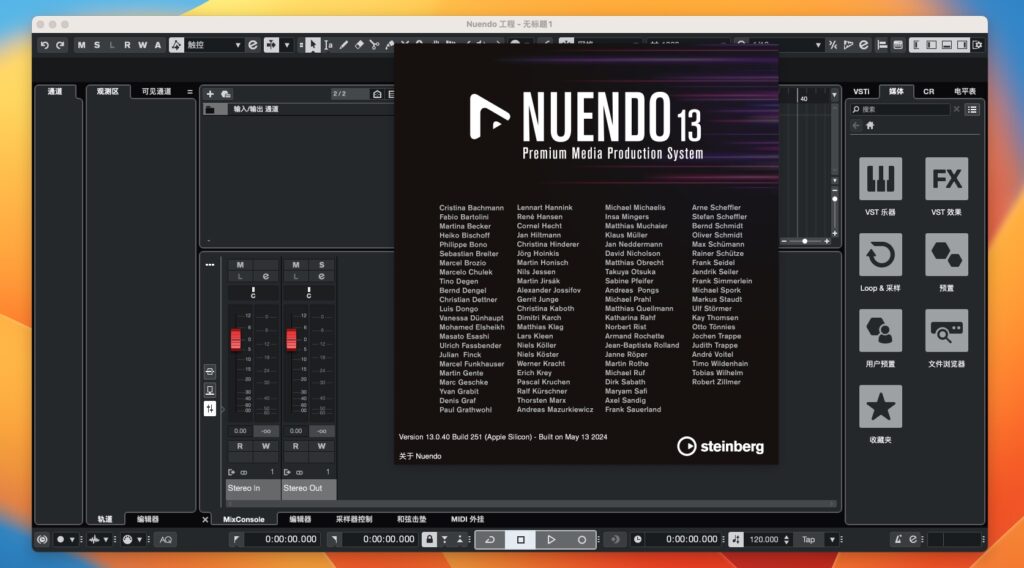Undo the last action in toolbar
Screen dimensions: 1024x568
tap(44, 45)
